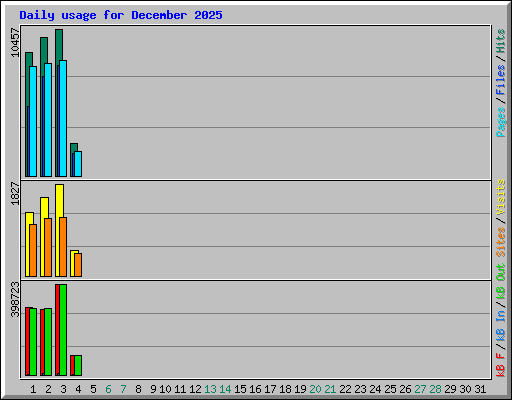
Task: Click day label 31 on the x-axis
Action: coord(480,389)
